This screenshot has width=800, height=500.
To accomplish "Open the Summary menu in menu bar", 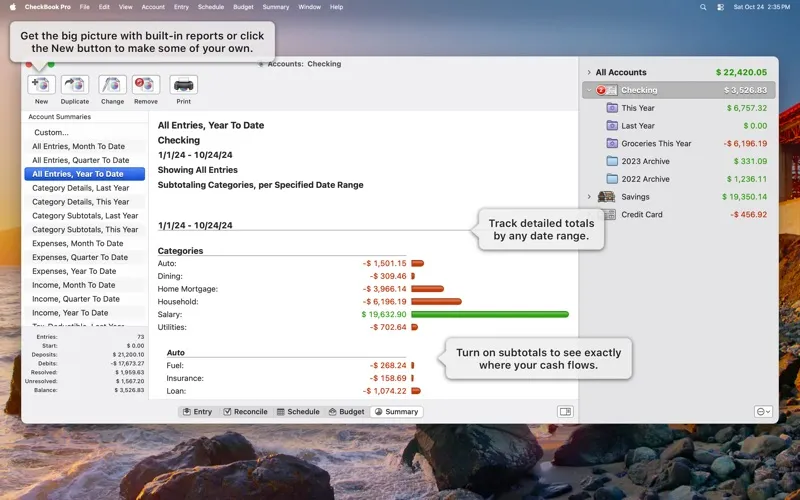I will tap(276, 7).
